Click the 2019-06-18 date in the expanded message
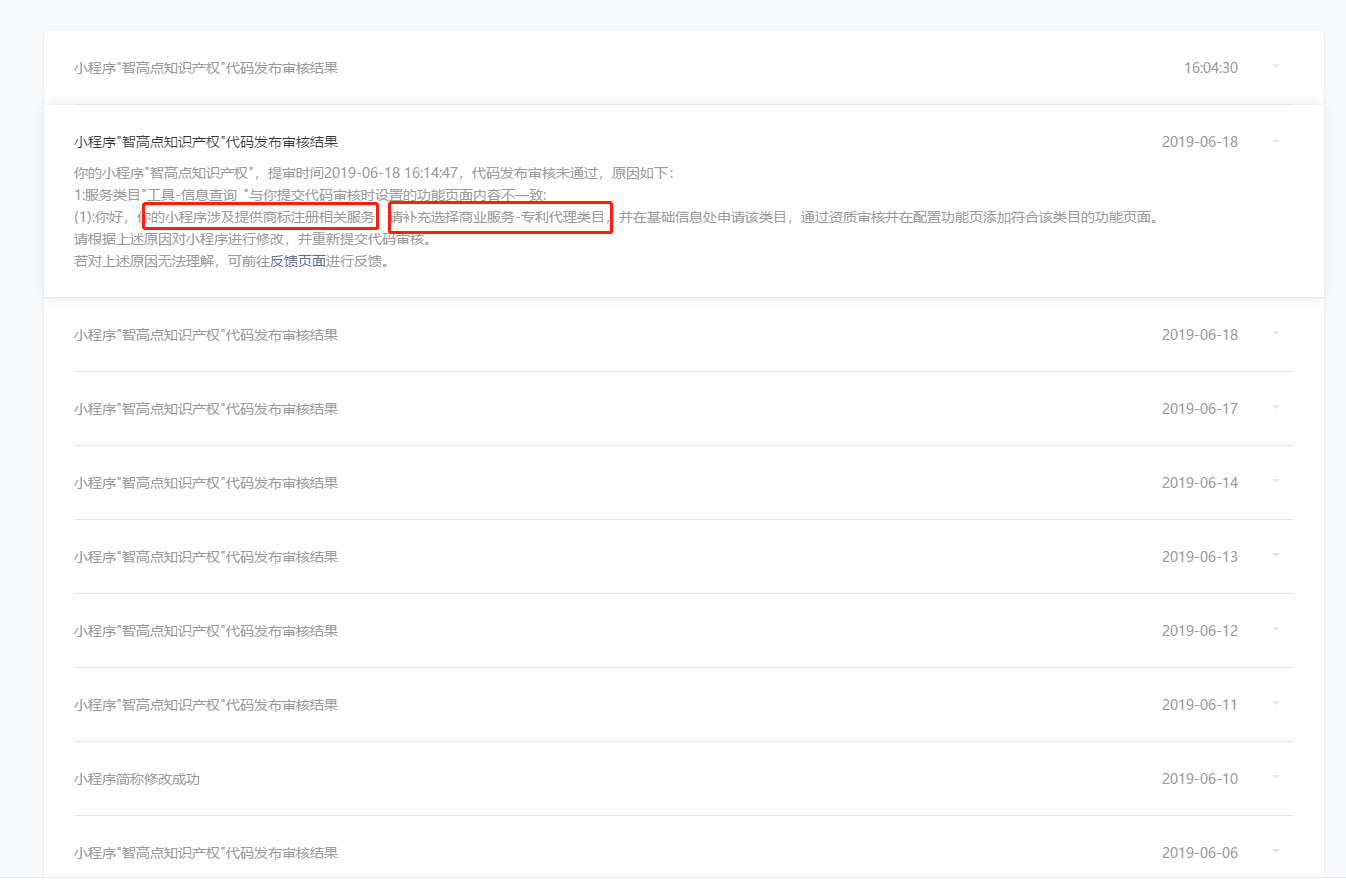This screenshot has width=1346, height=889. 1200,142
